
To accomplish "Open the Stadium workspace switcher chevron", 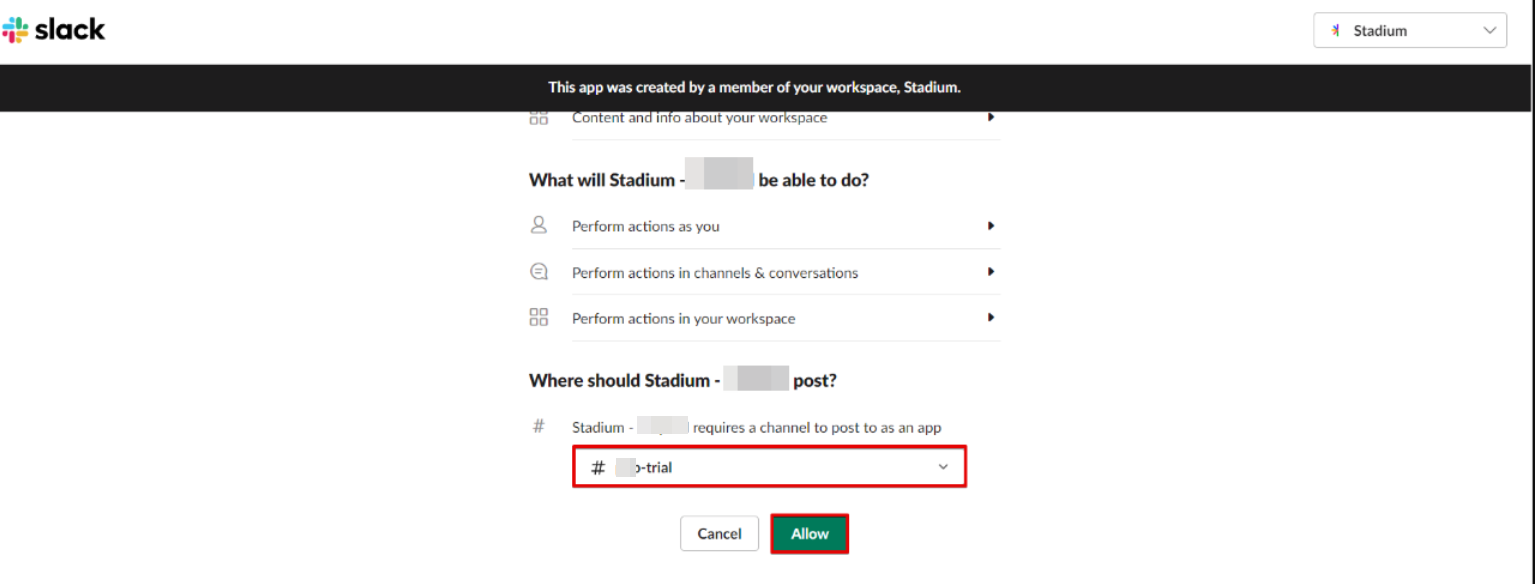I will 1488,31.
